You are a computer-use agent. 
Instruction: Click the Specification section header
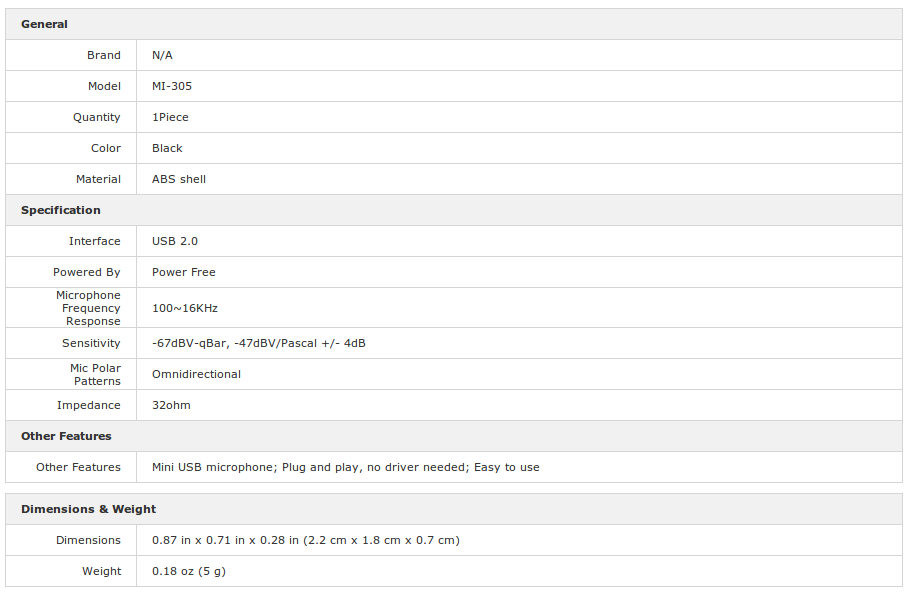click(61, 210)
